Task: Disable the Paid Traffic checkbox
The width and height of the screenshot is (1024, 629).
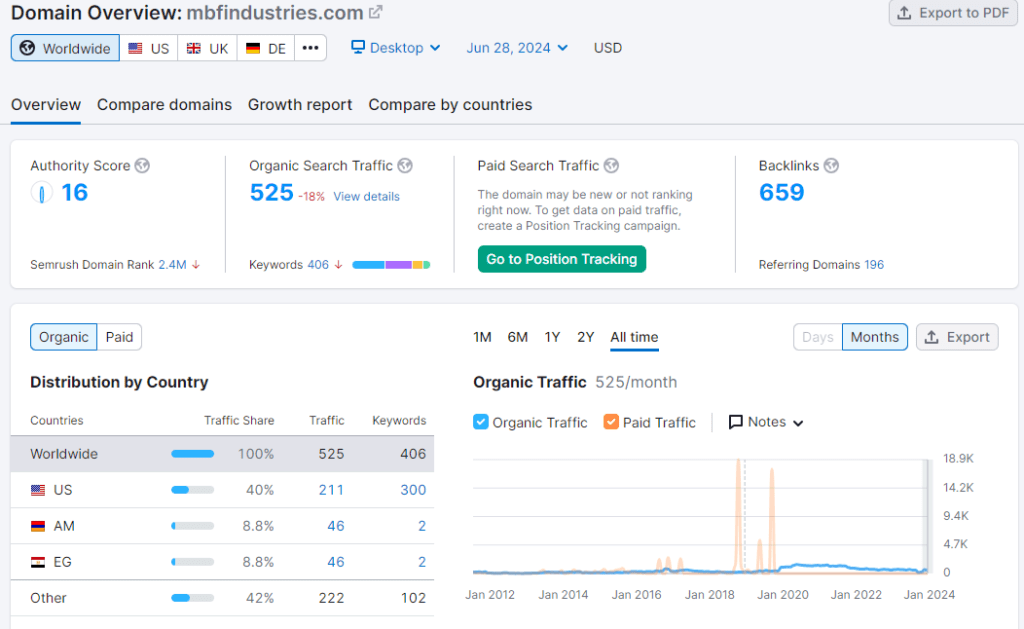Action: pyautogui.click(x=611, y=422)
